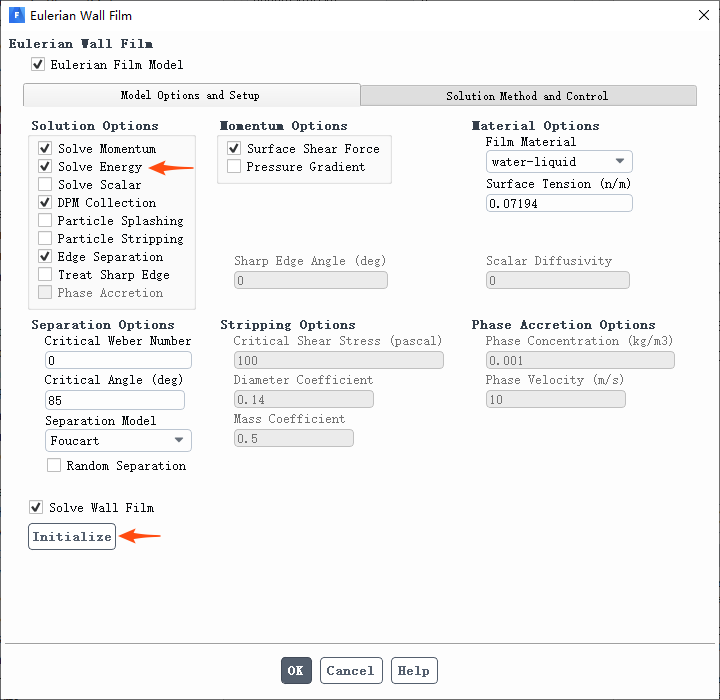Select the Model Options and Setup tab
The image size is (720, 700).
(190, 96)
